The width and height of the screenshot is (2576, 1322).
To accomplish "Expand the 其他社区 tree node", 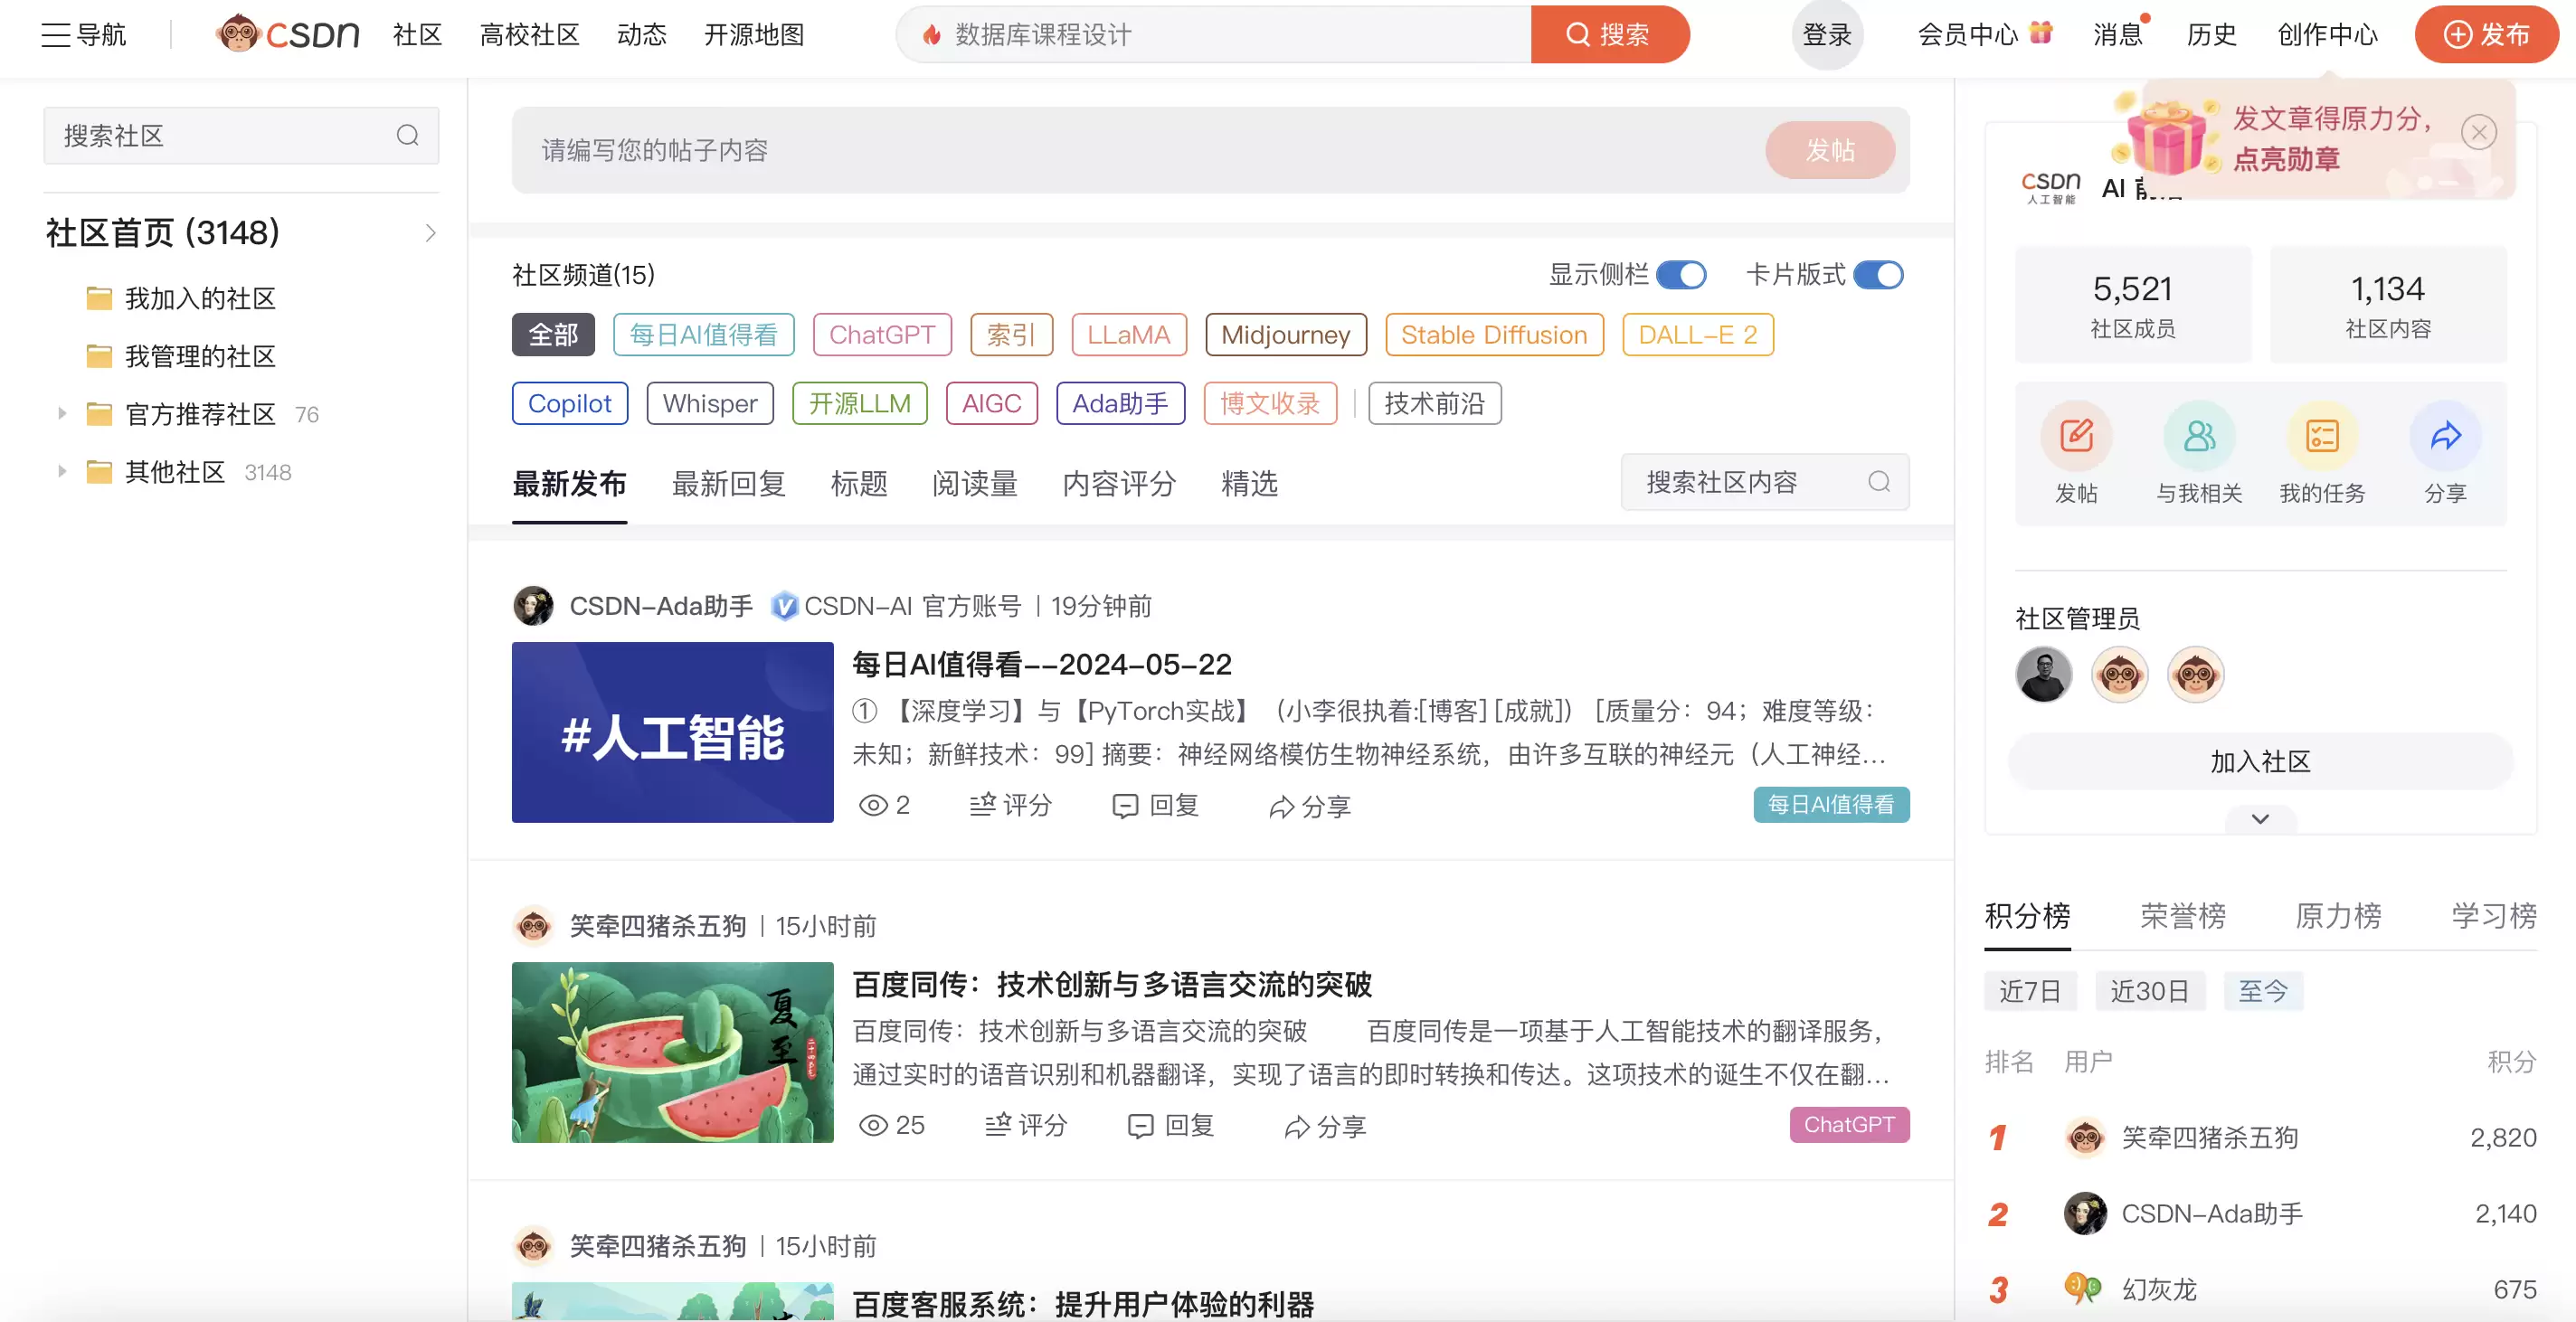I will click(62, 471).
